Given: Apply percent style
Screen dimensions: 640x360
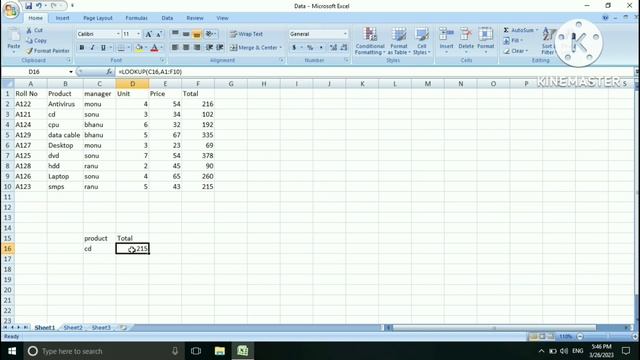Looking at the screenshot, I should pos(310,48).
